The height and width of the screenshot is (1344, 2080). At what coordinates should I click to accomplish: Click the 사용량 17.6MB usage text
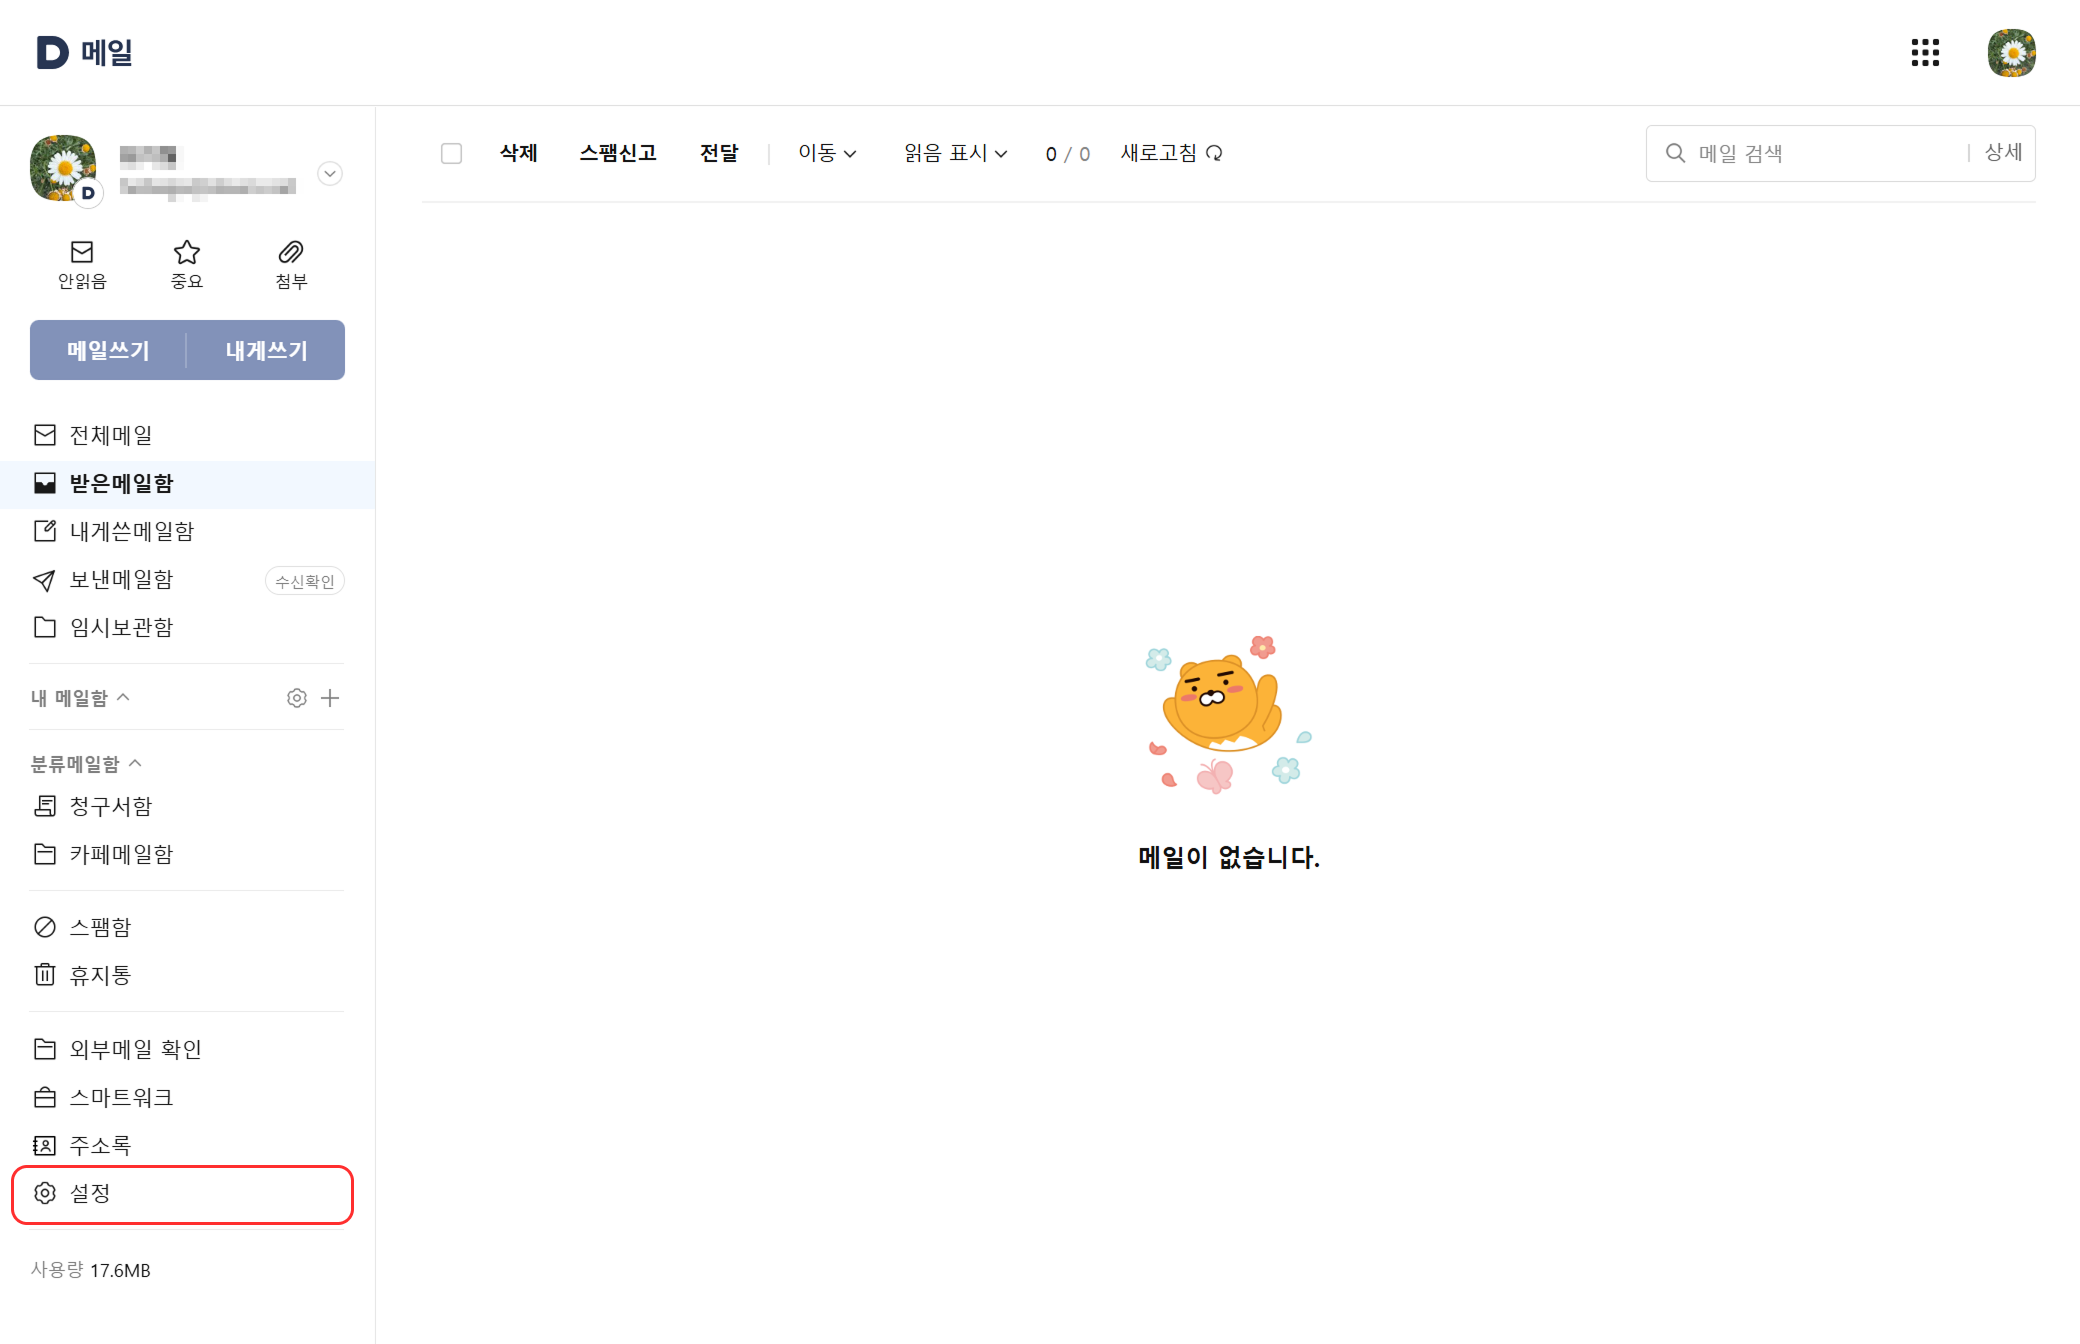(x=91, y=1270)
